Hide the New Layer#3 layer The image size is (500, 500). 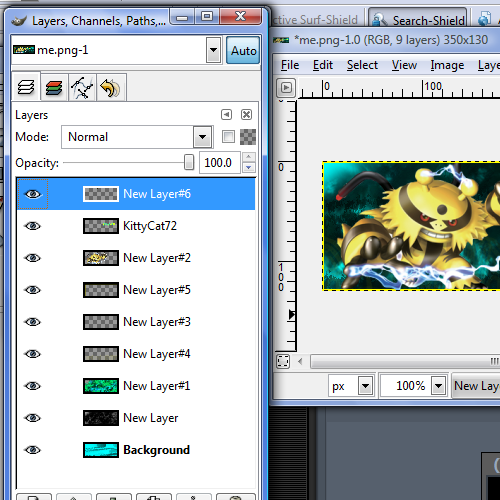(33, 322)
